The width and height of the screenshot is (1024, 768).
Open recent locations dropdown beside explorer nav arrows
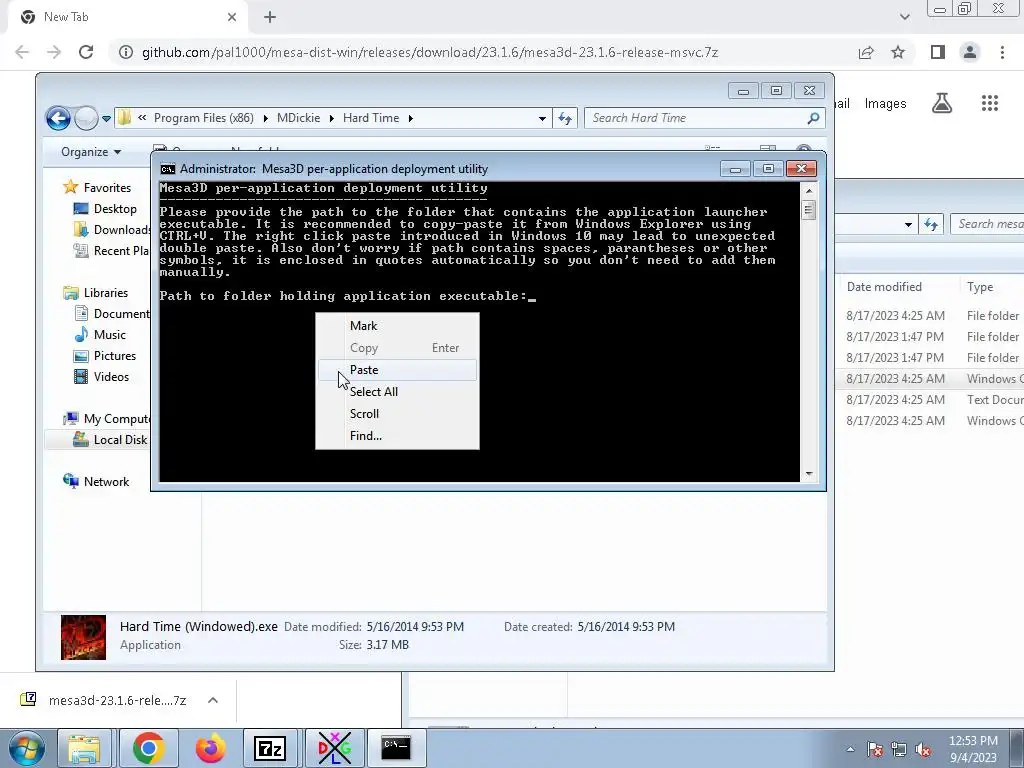pos(106,119)
